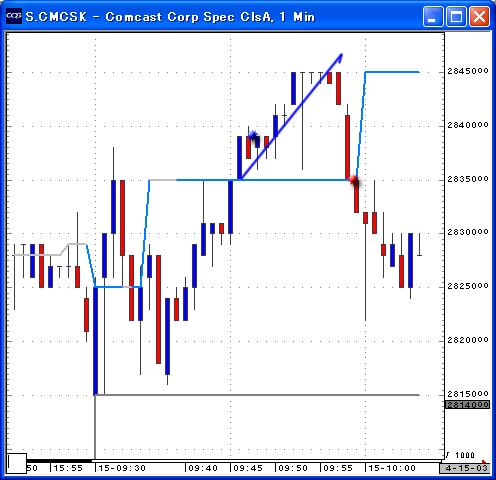Click the 15:55 time axis label
496x480 pixels.
(x=68, y=468)
